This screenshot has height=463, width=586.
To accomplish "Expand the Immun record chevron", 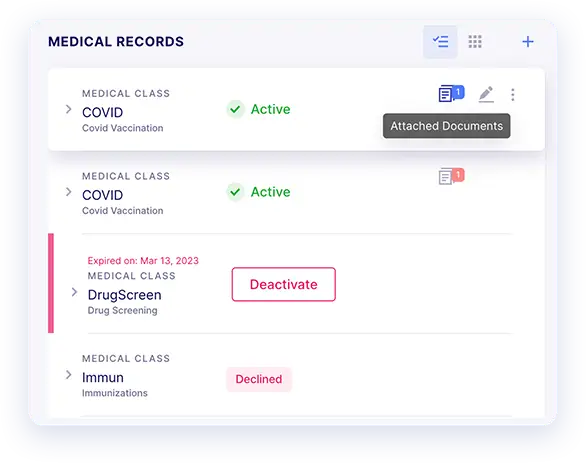I will tap(68, 375).
